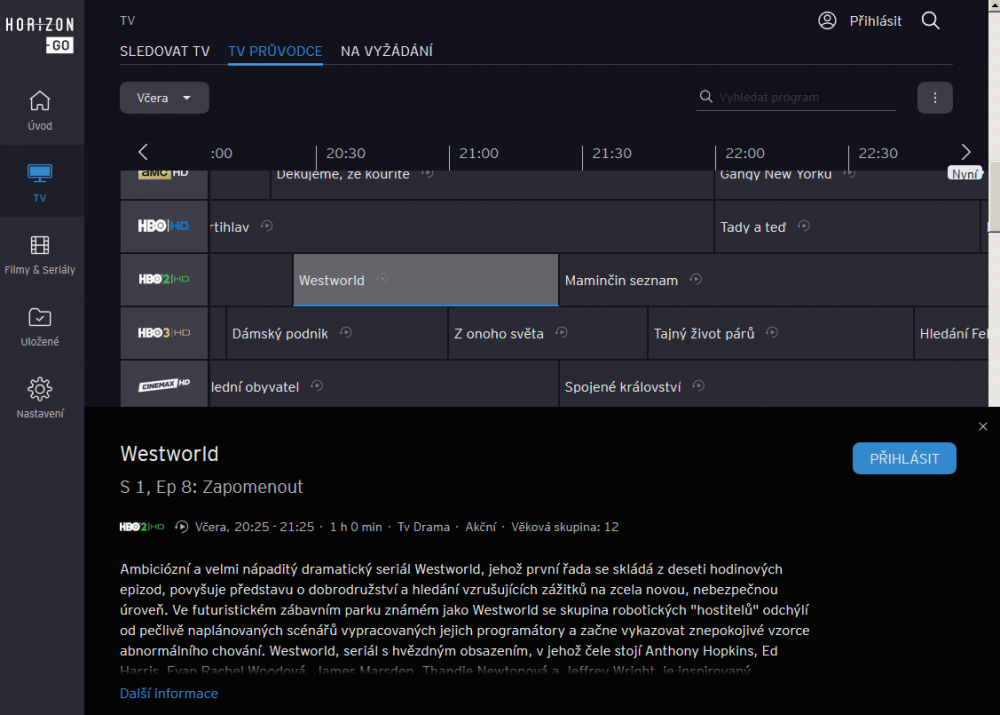
Task: Click the Vyhledat program search field
Action: click(x=805, y=97)
